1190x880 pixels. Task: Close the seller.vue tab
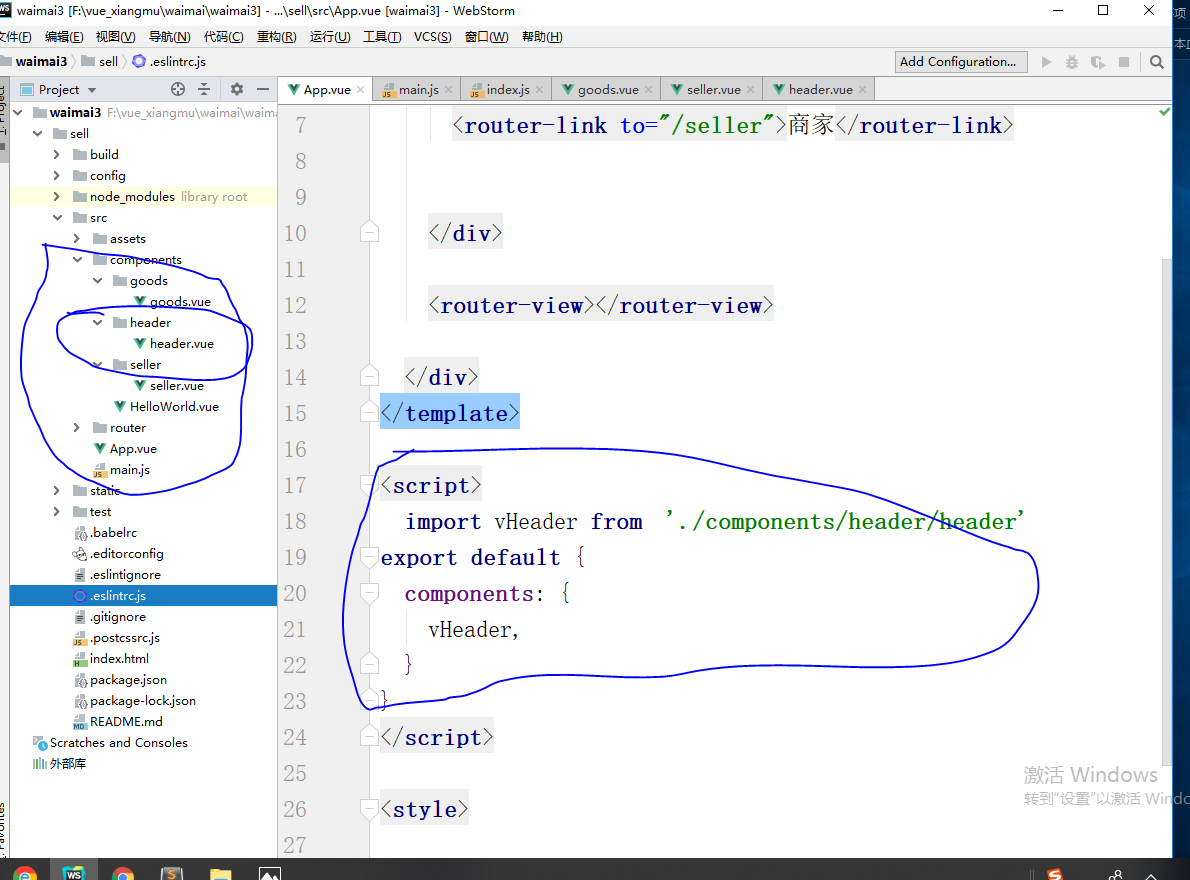tap(751, 90)
